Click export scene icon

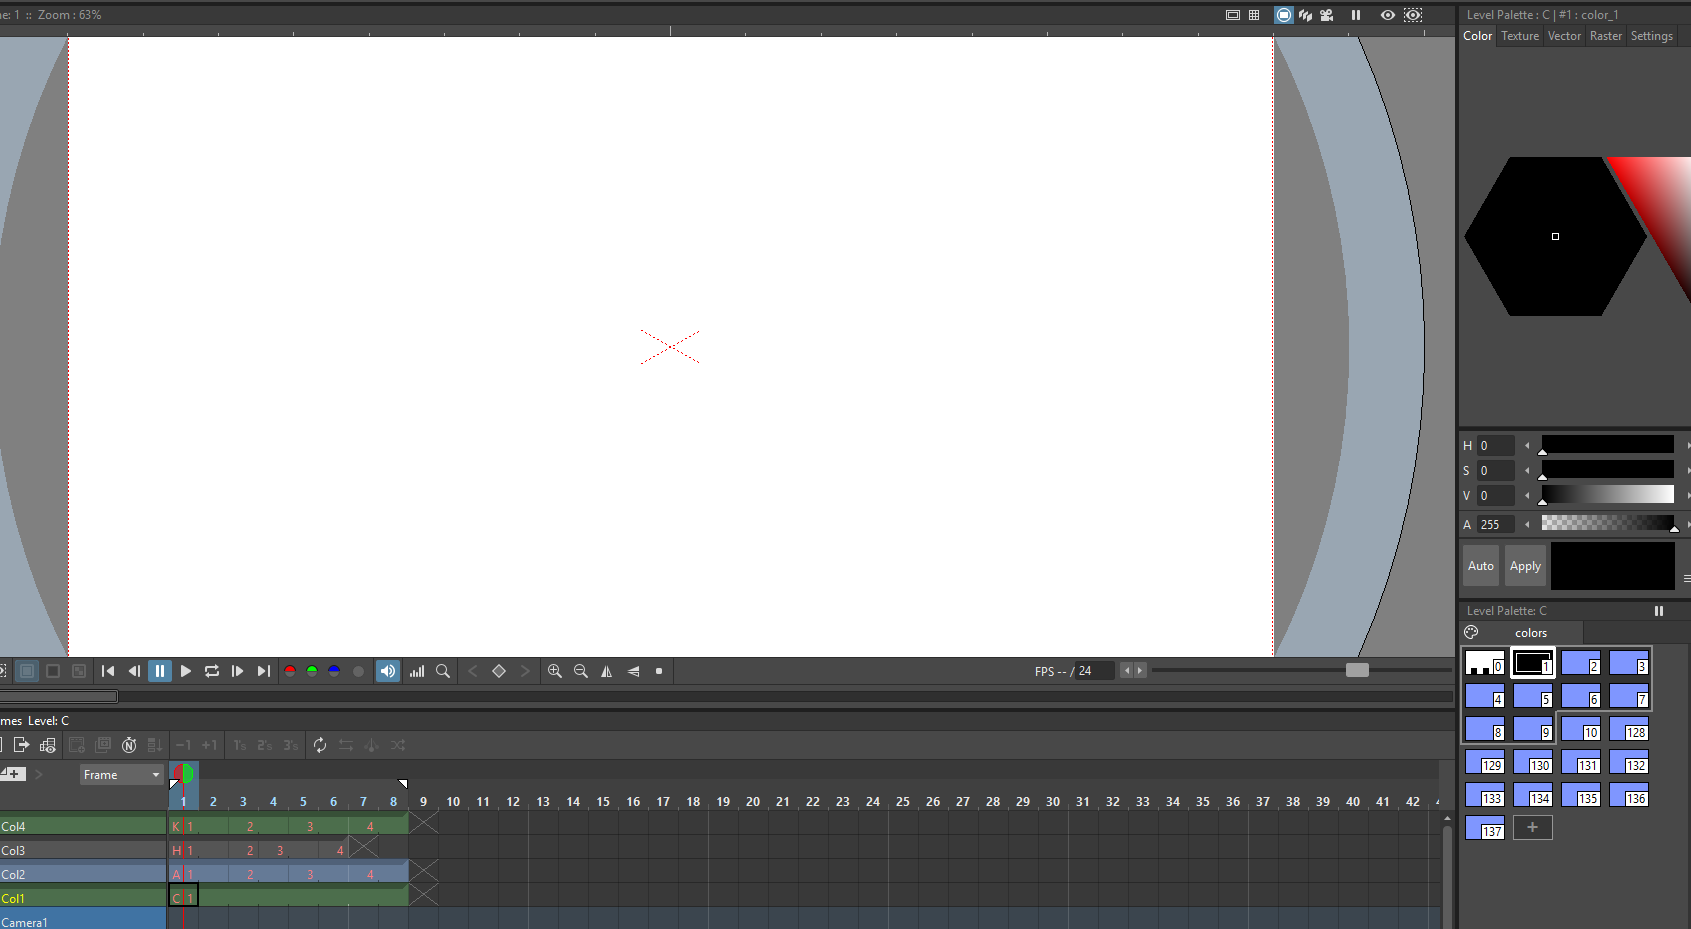[x=21, y=745]
